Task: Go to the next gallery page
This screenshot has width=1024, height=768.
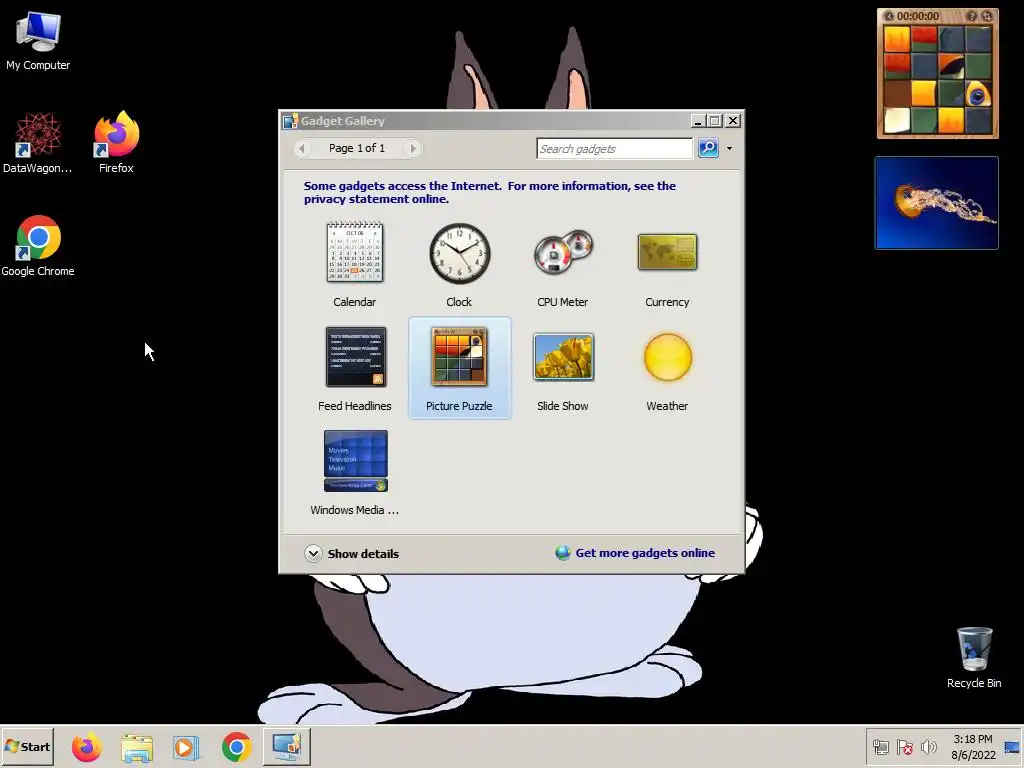Action: 412,148
